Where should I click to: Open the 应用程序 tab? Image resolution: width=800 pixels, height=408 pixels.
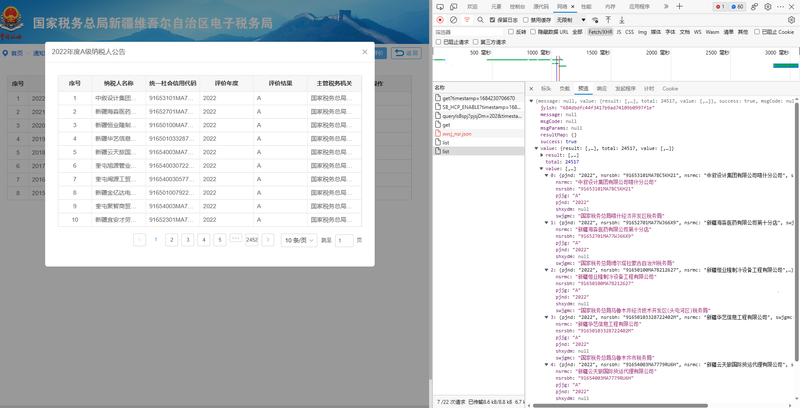(639, 7)
